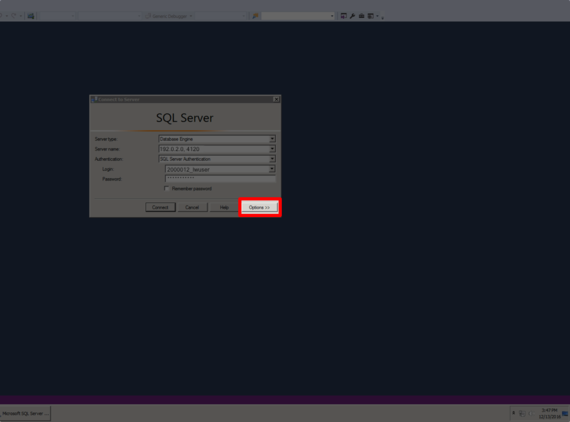Click the network icon in the system tray

pos(522,413)
